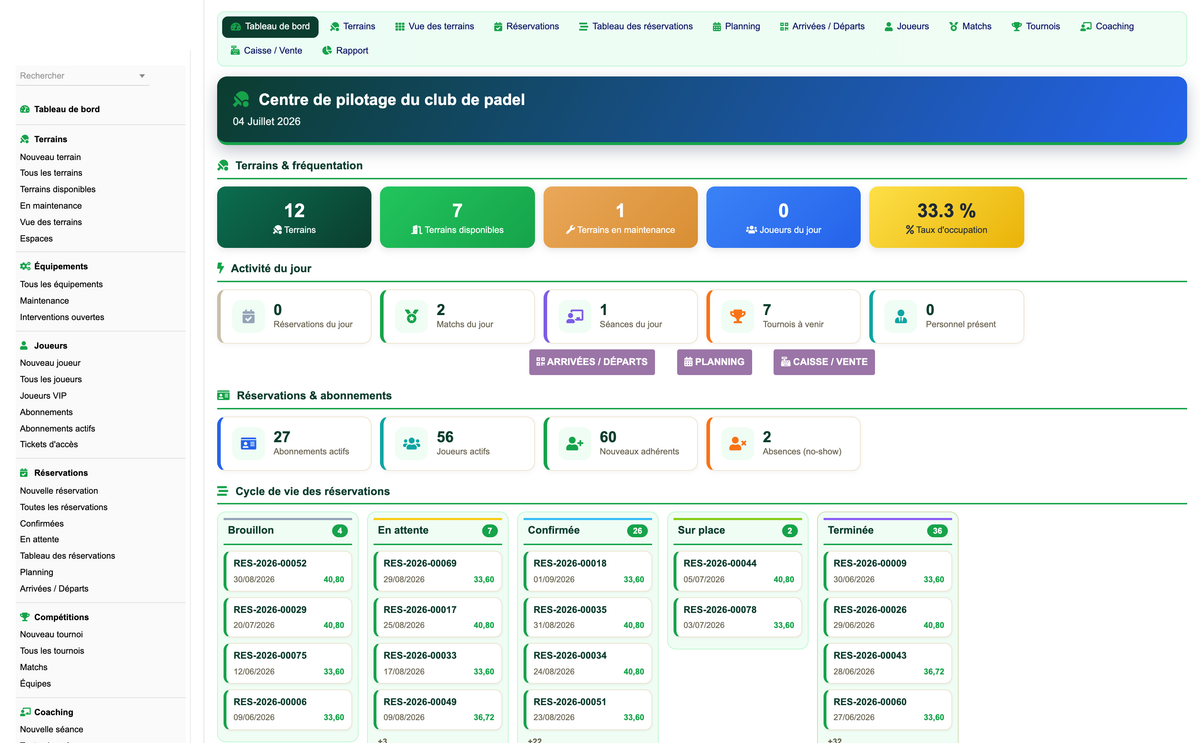1200x743 pixels.
Task: Click the date 04 Juillet 2026 in banner
Action: (267, 121)
